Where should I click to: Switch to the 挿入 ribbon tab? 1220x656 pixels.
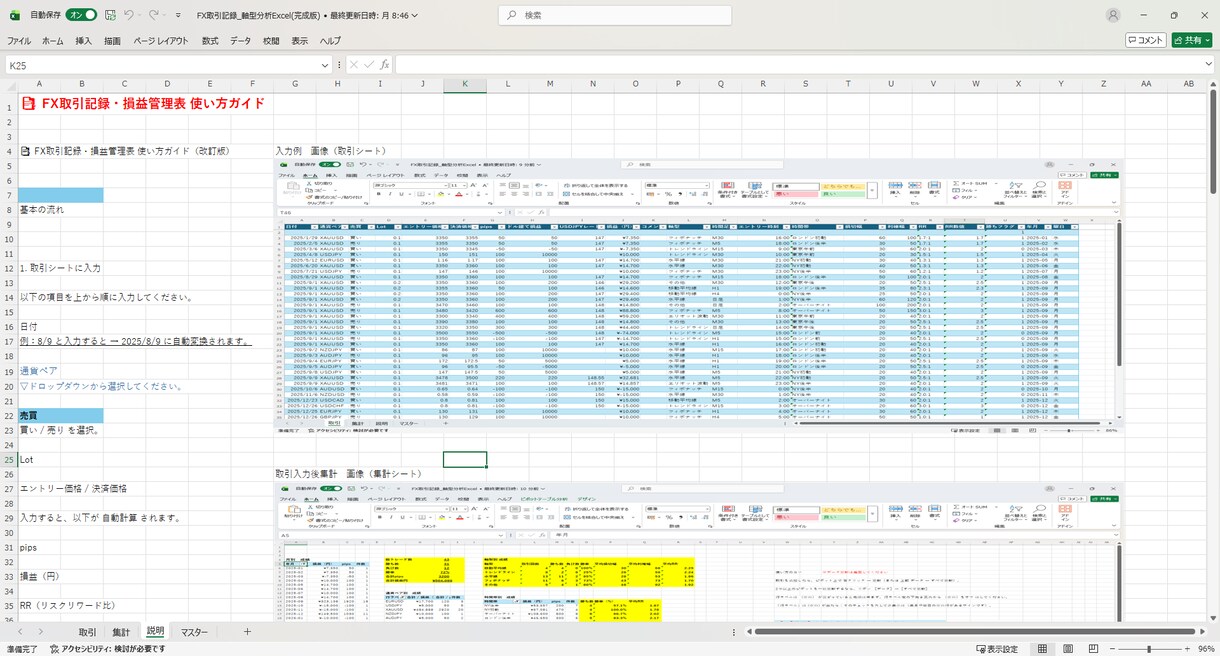click(83, 41)
